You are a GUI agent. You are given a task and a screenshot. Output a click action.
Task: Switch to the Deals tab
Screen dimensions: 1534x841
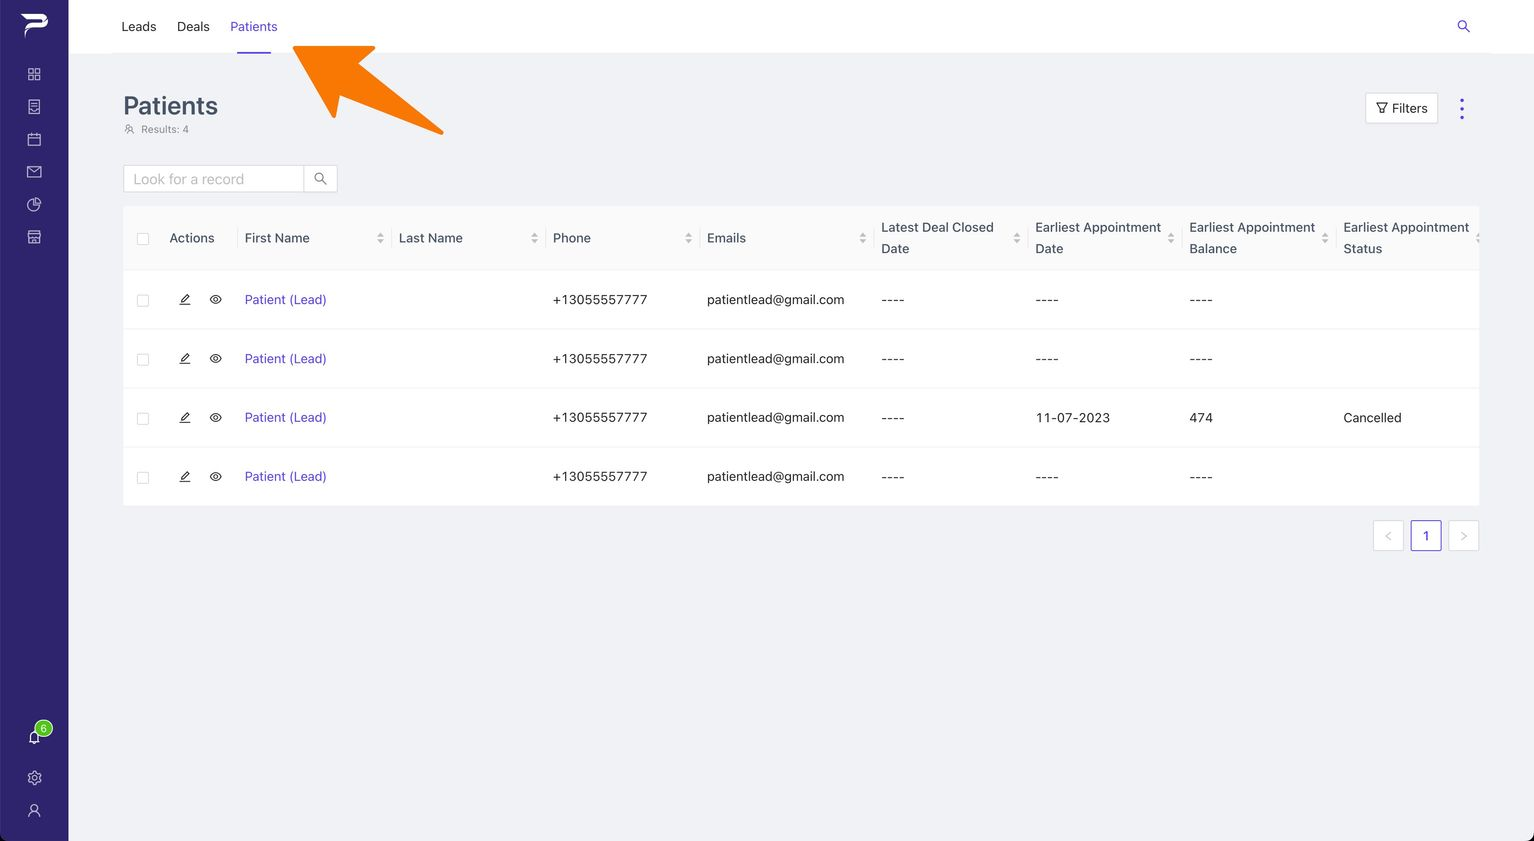pyautogui.click(x=193, y=27)
